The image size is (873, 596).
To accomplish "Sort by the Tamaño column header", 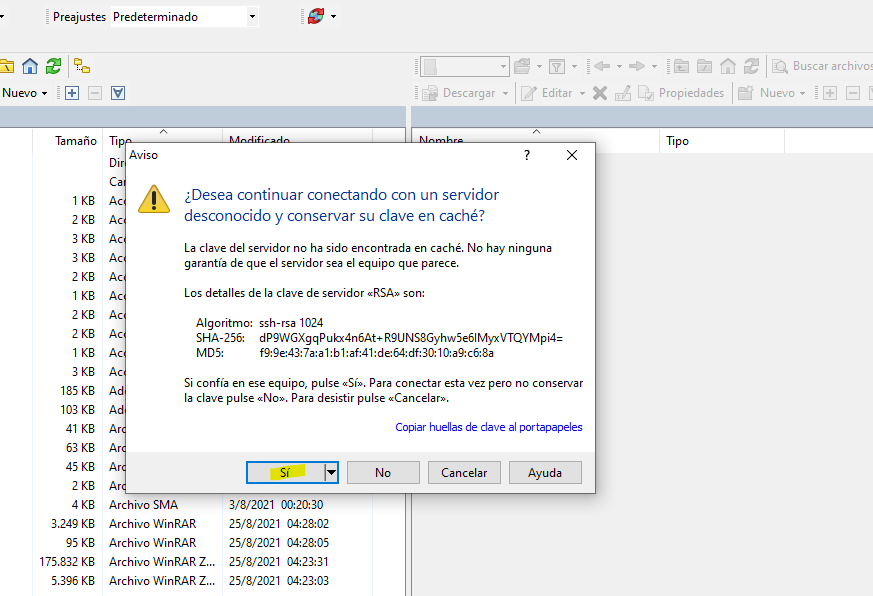I will 76,141.
